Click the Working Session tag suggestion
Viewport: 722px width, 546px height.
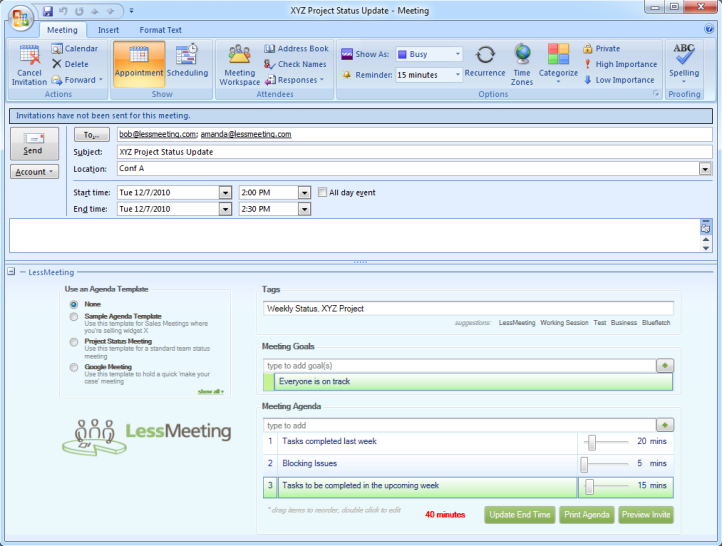point(564,323)
